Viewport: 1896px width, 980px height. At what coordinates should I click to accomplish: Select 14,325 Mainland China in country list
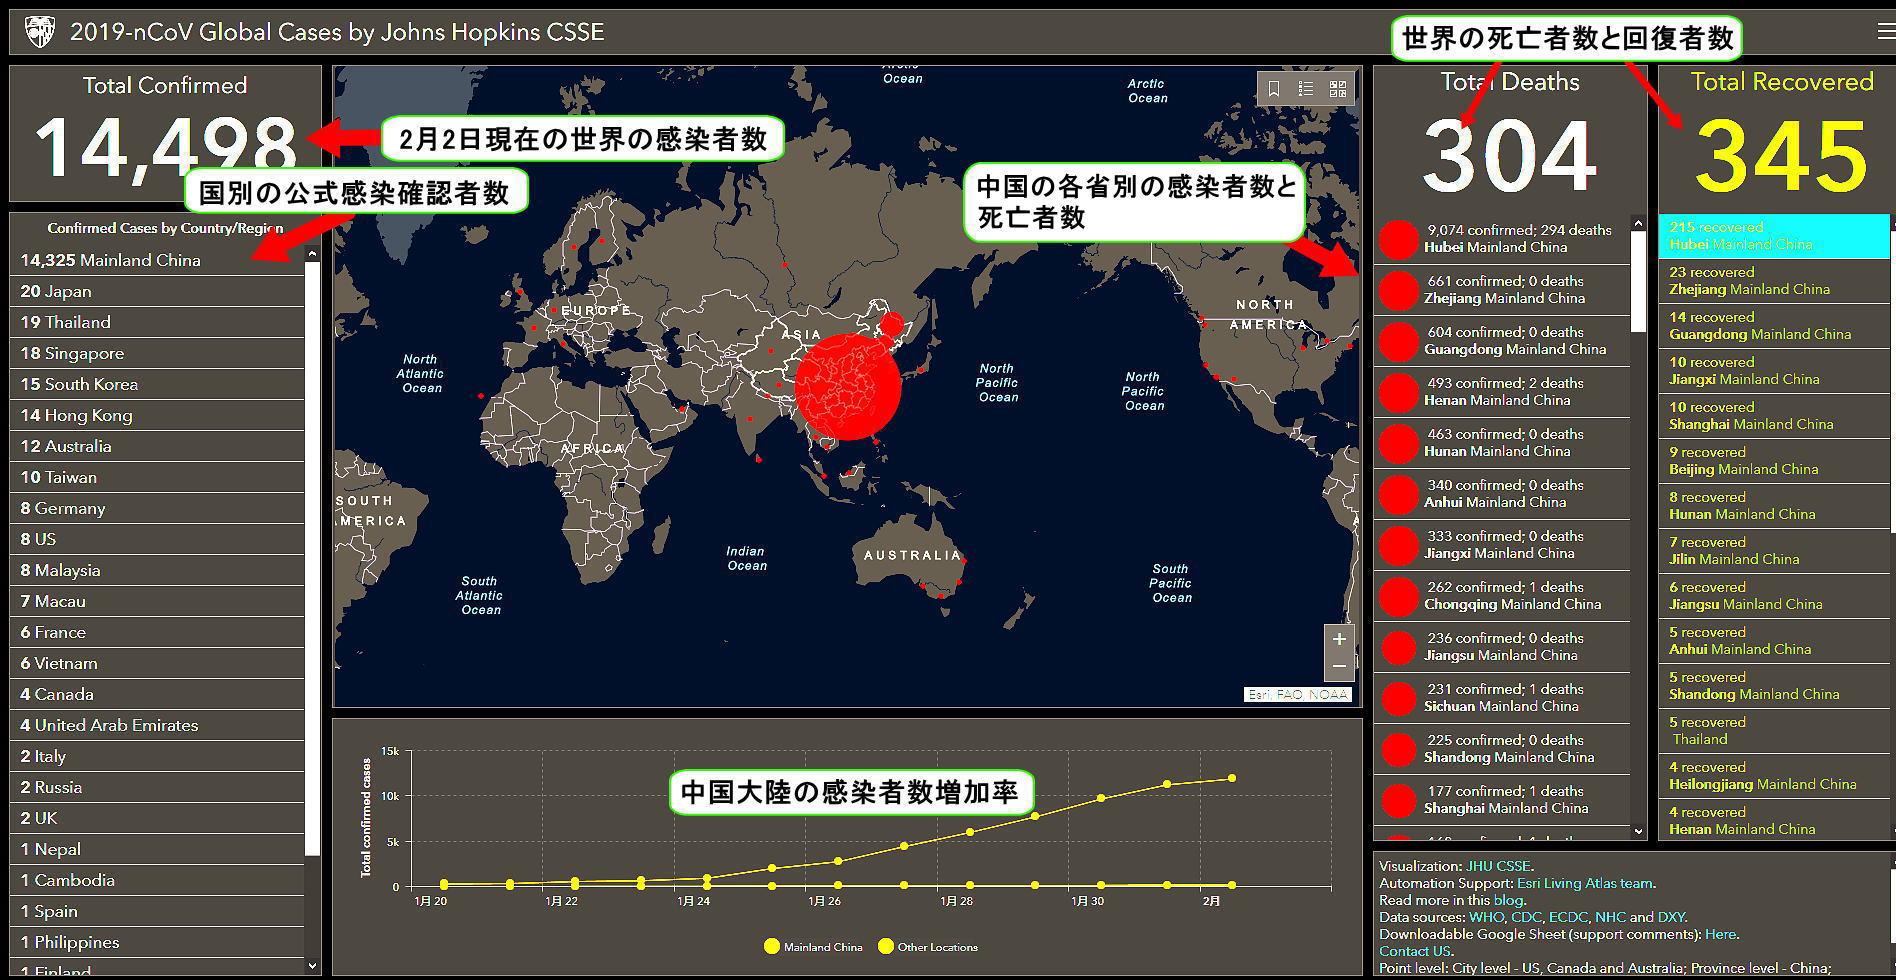point(157,260)
